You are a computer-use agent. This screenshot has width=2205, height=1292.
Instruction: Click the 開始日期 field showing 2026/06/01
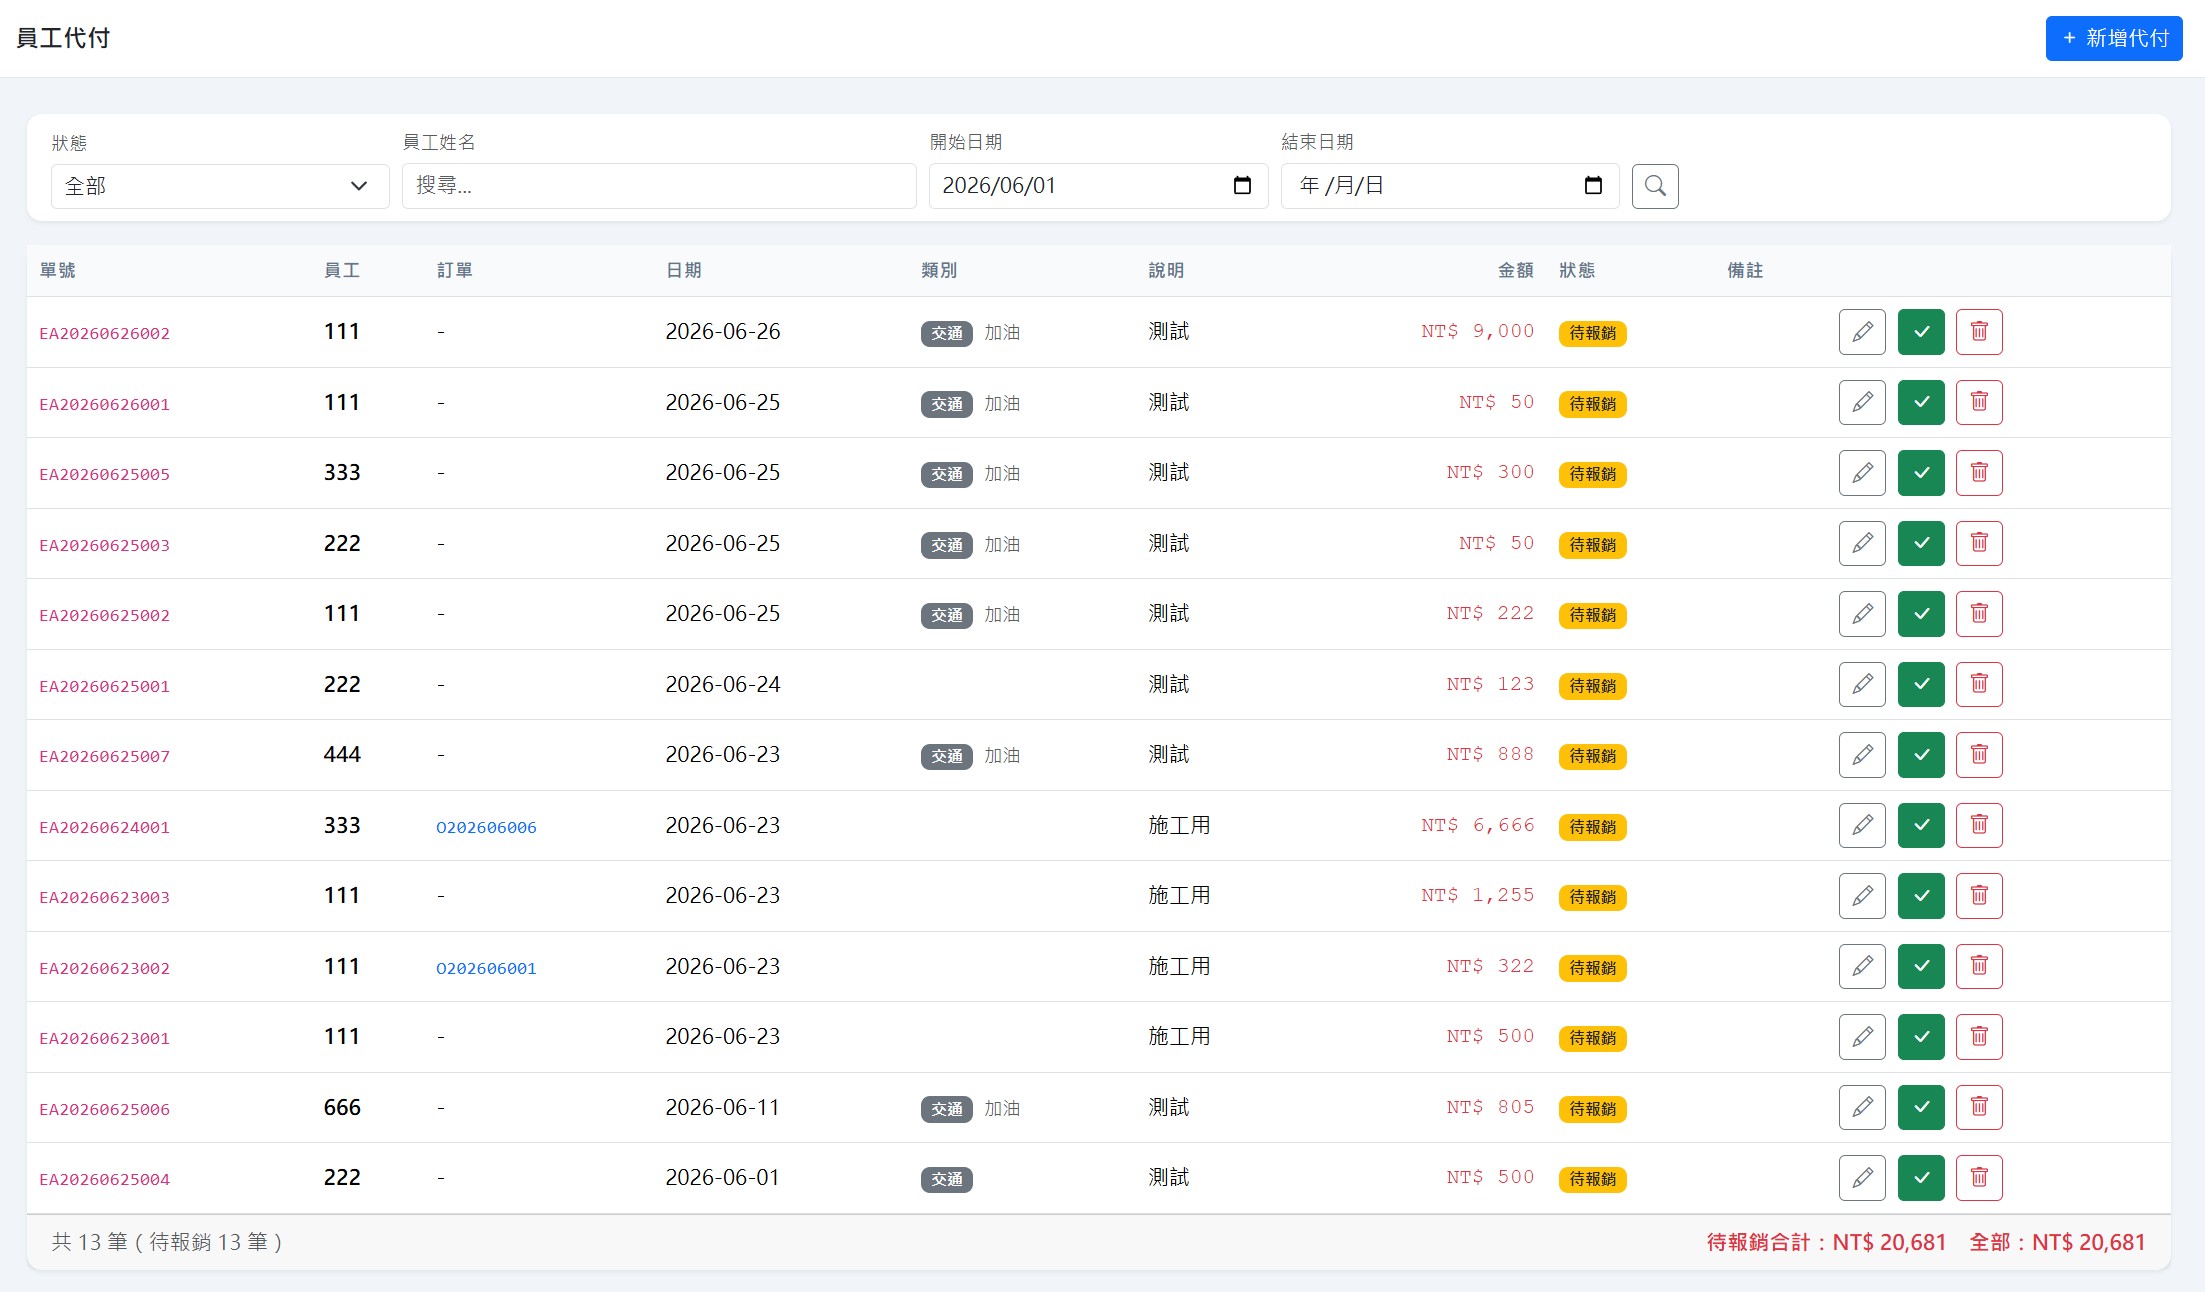click(x=1098, y=186)
